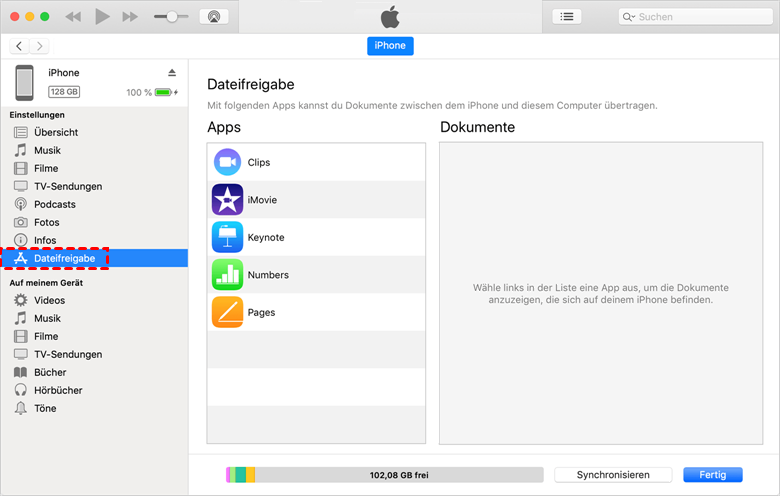Select the iMovie app icon

(227, 199)
